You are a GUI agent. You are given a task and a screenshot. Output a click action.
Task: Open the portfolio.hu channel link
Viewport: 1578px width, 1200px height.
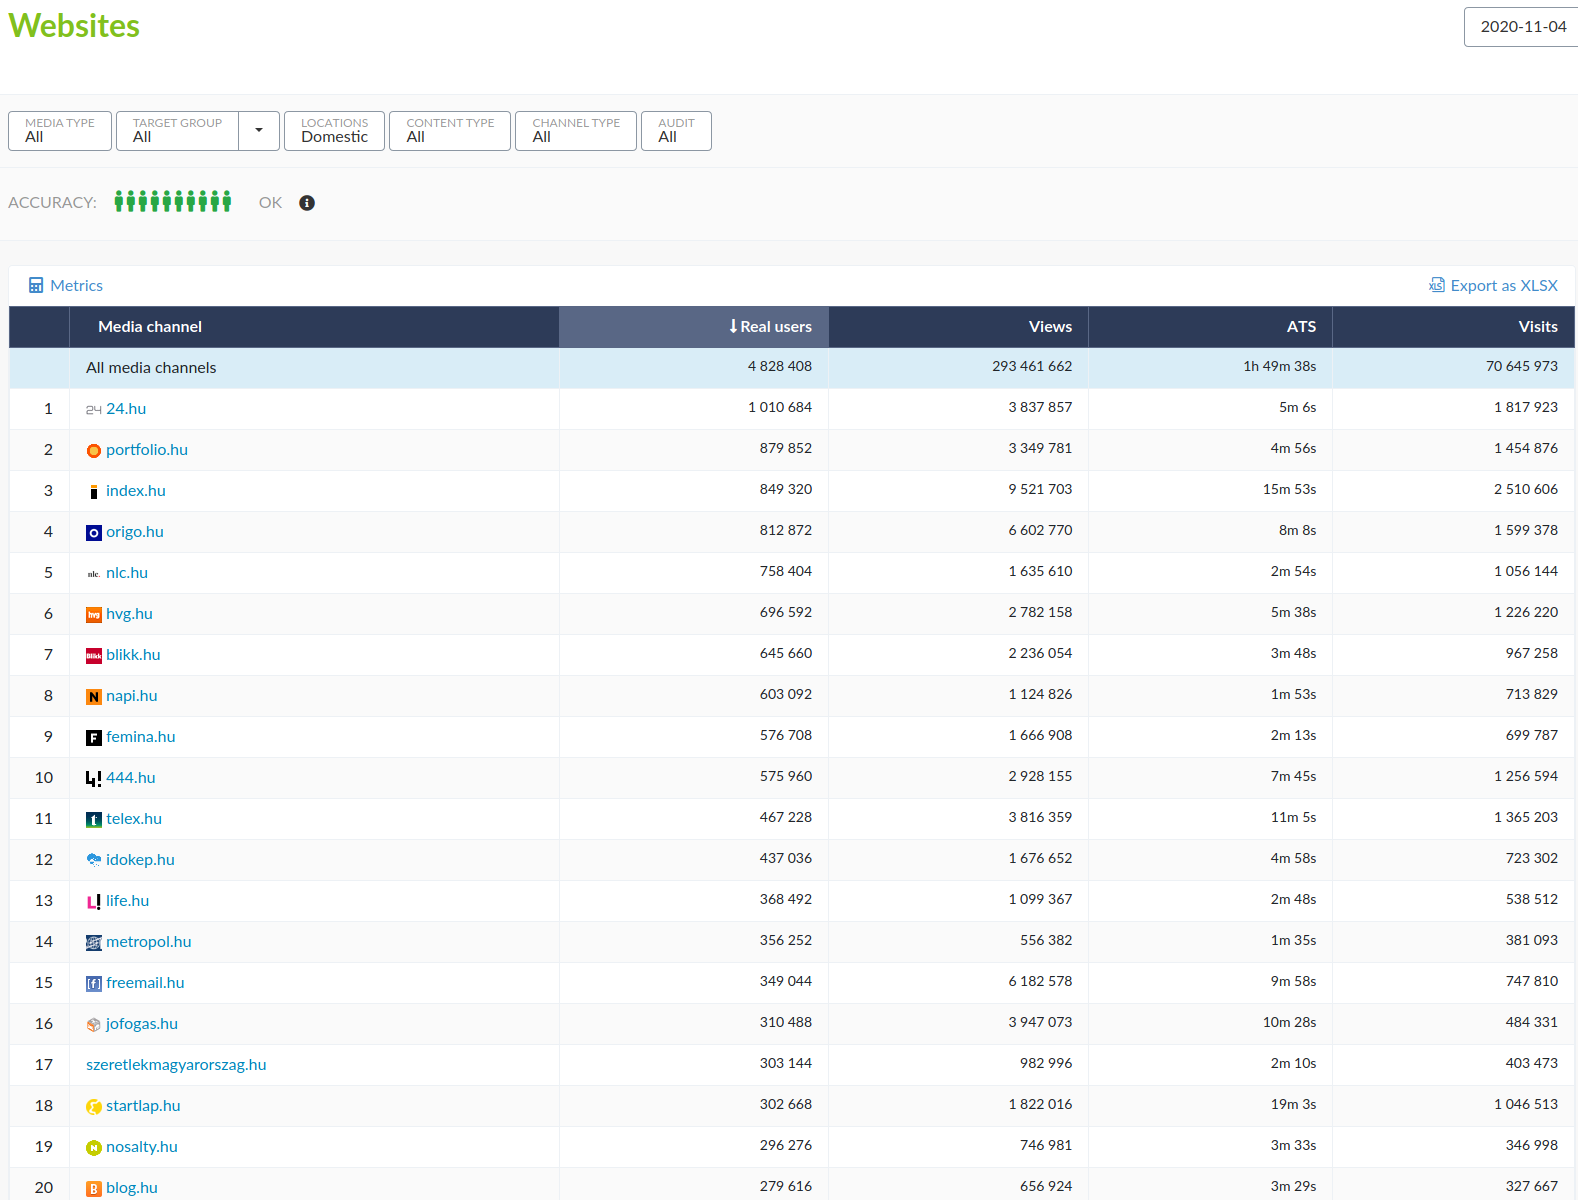(147, 450)
